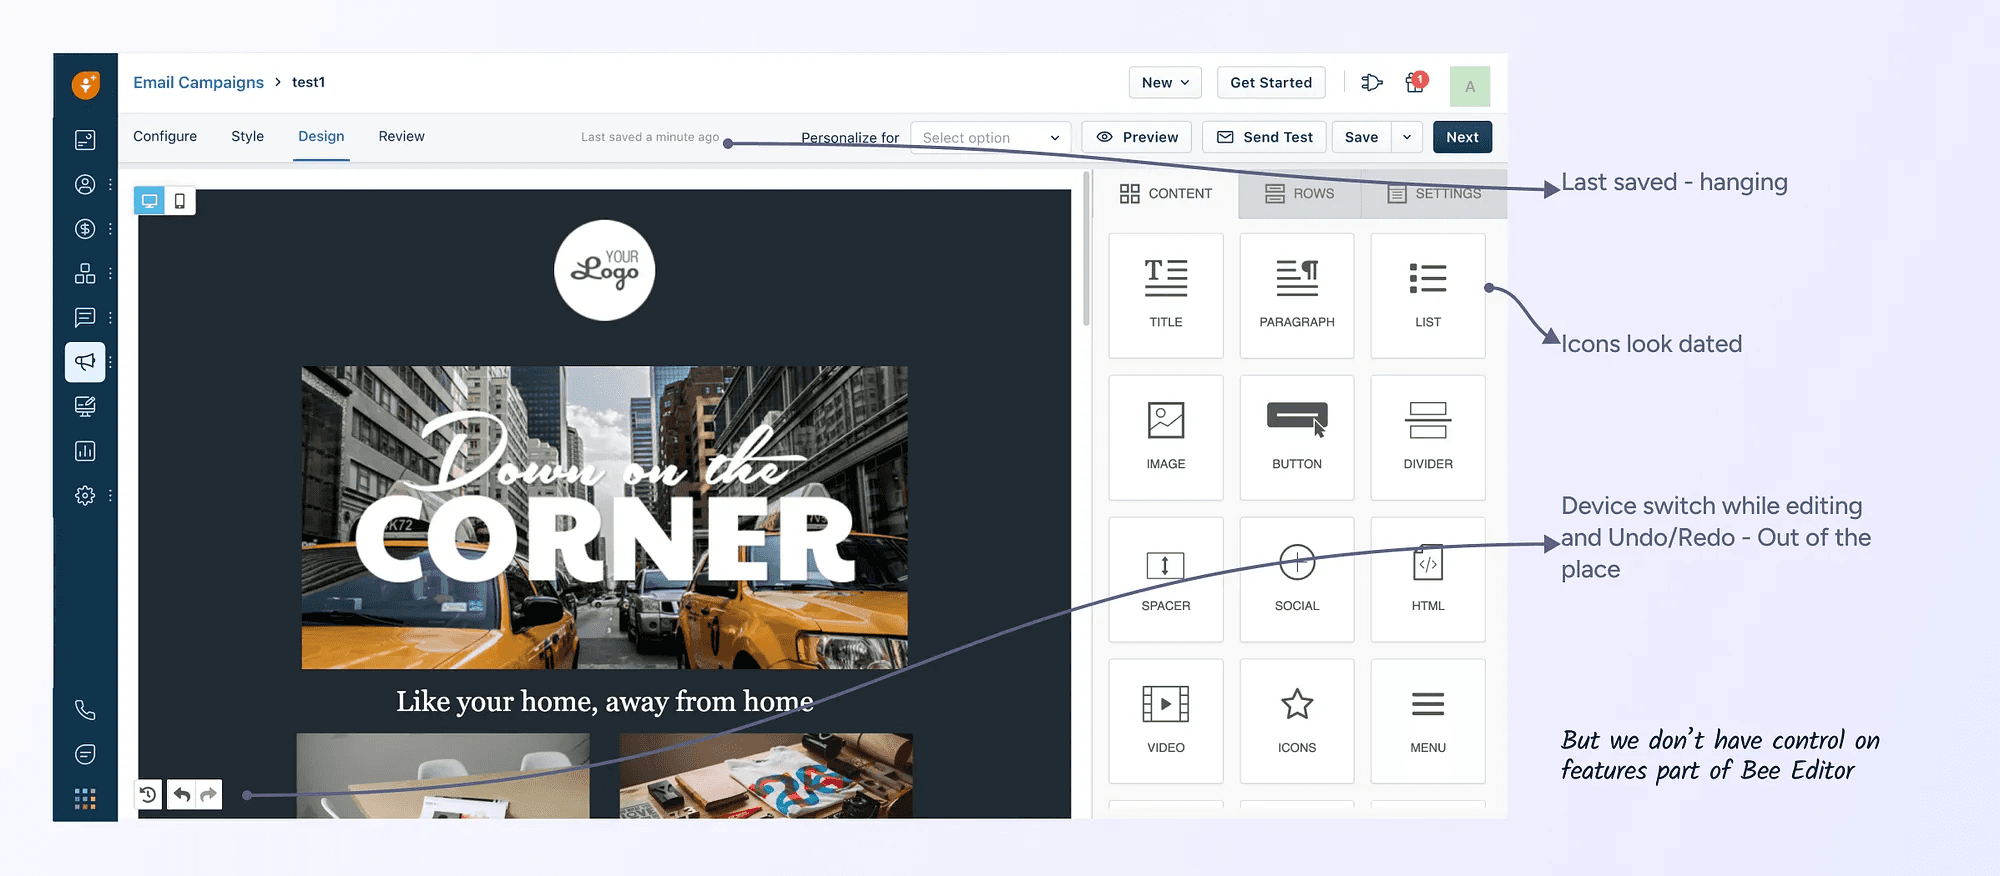
Task: Select the Button content block
Action: click(x=1297, y=438)
